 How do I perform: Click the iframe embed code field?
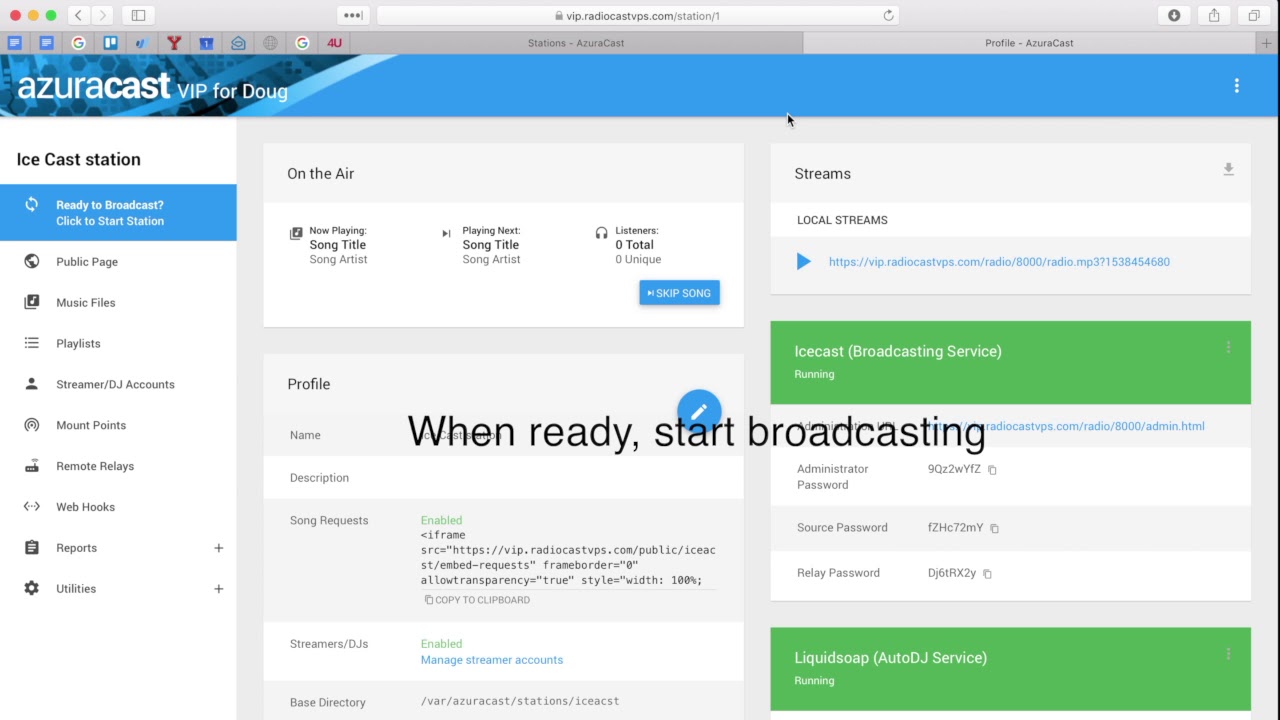click(x=568, y=558)
